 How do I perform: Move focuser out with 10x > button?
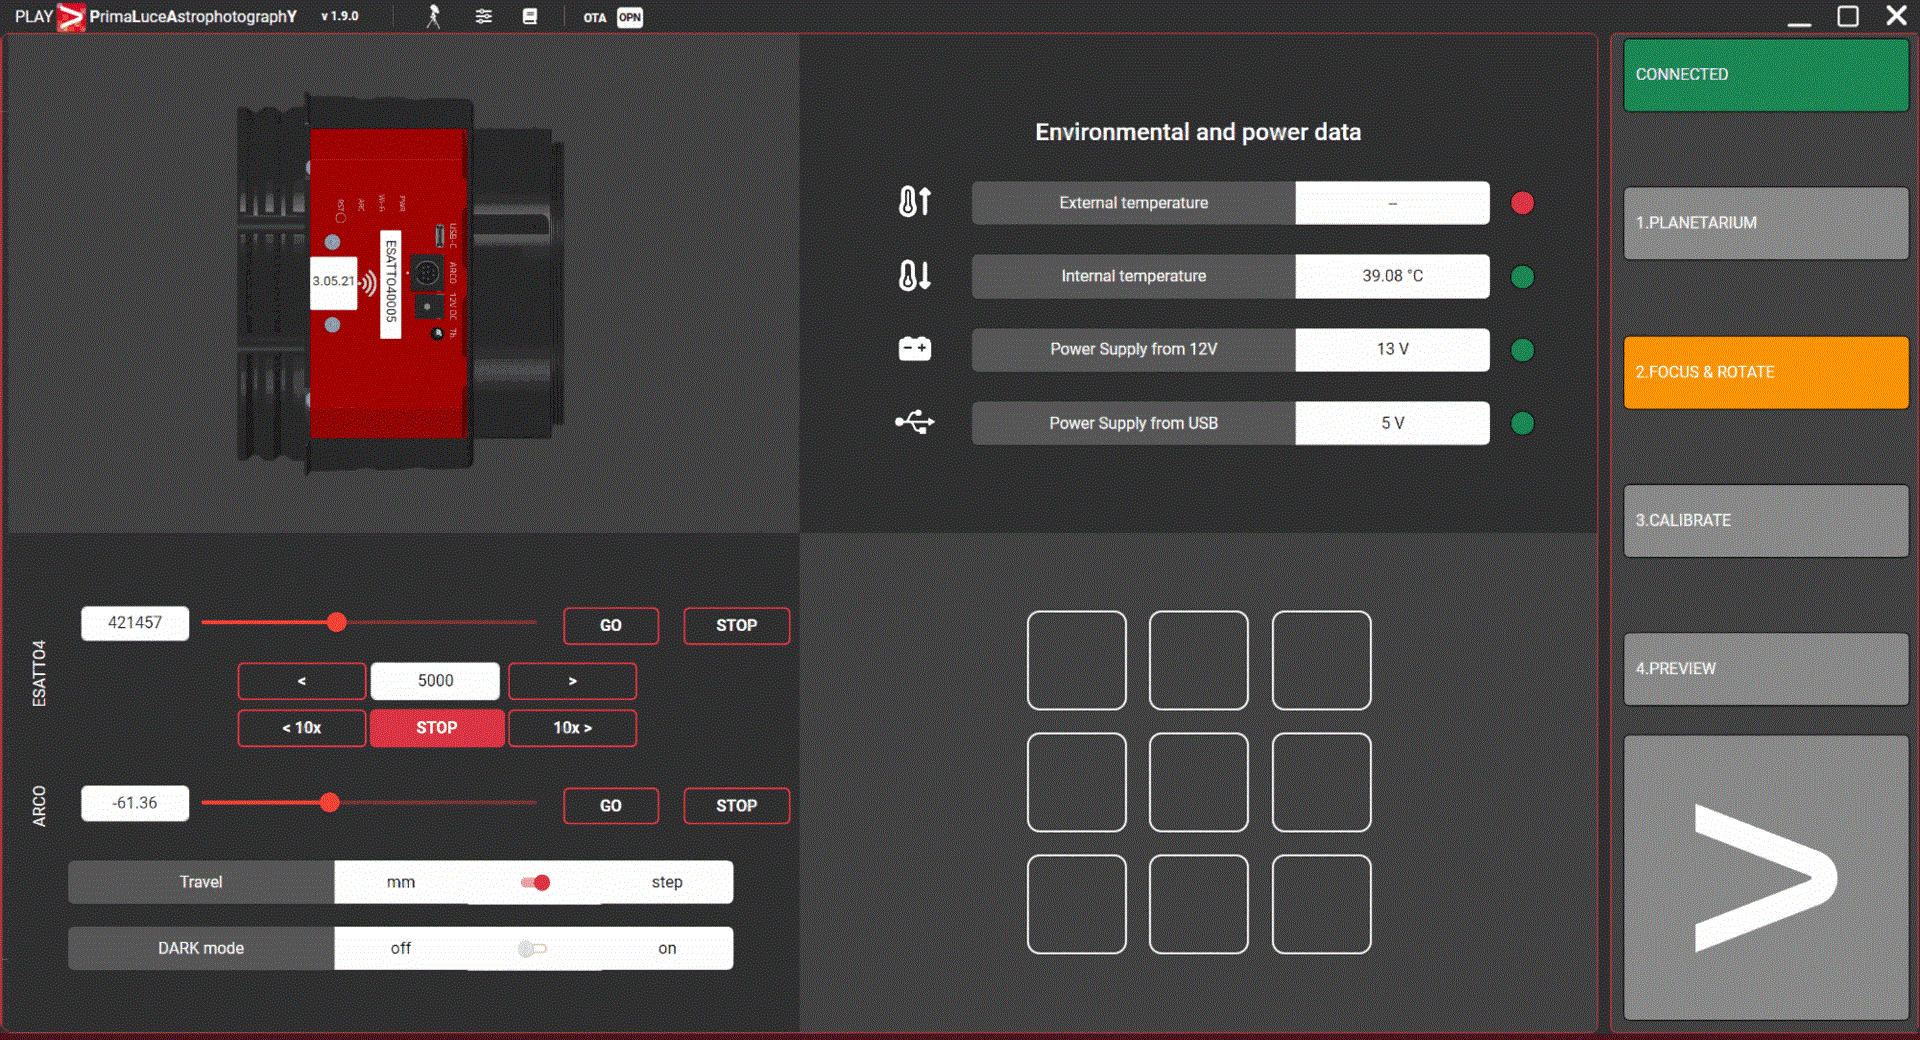572,728
